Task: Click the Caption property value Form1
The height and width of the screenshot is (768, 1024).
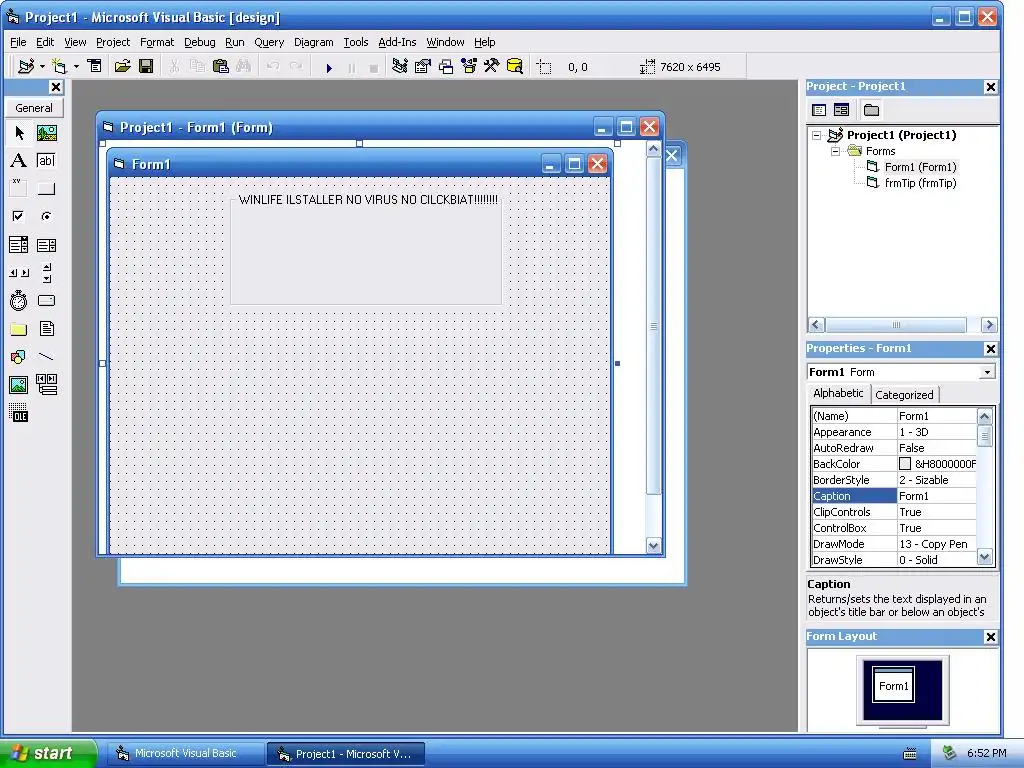Action: (x=936, y=496)
